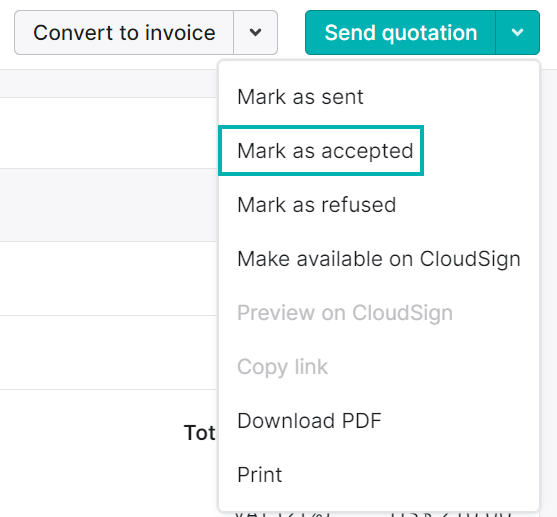Viewport: 557px width, 517px height.
Task: Click the cut-off text beneath the menu
Action: [x=373, y=515]
